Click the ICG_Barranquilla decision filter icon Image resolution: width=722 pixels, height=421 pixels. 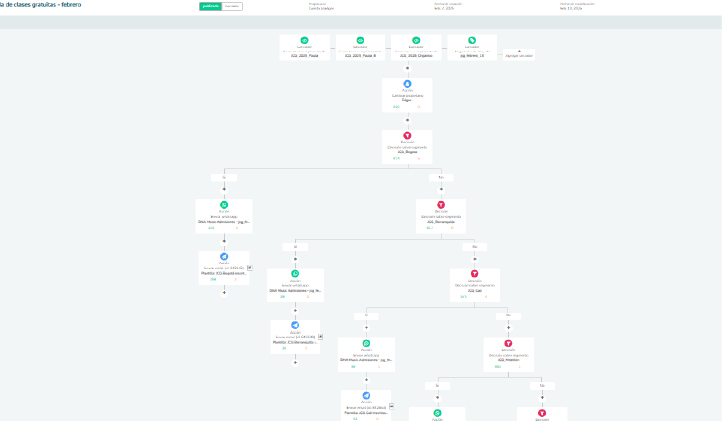point(441,205)
